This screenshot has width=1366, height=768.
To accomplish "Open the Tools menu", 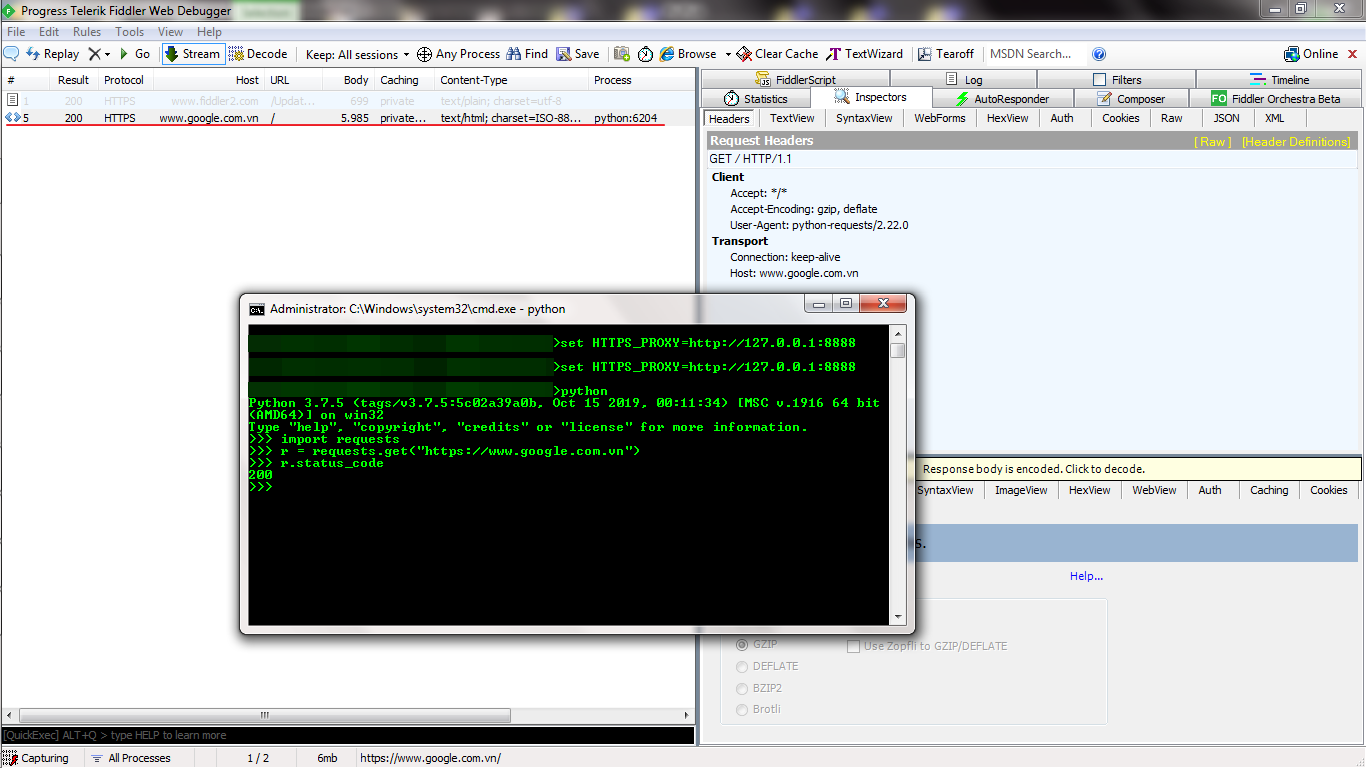I will 129,32.
